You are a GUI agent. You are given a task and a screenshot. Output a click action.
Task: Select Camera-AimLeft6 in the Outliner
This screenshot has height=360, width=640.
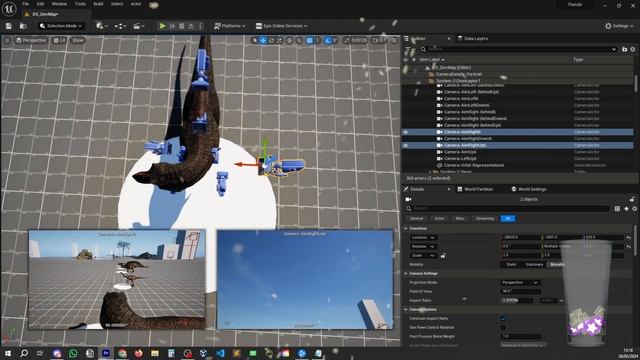(461, 99)
